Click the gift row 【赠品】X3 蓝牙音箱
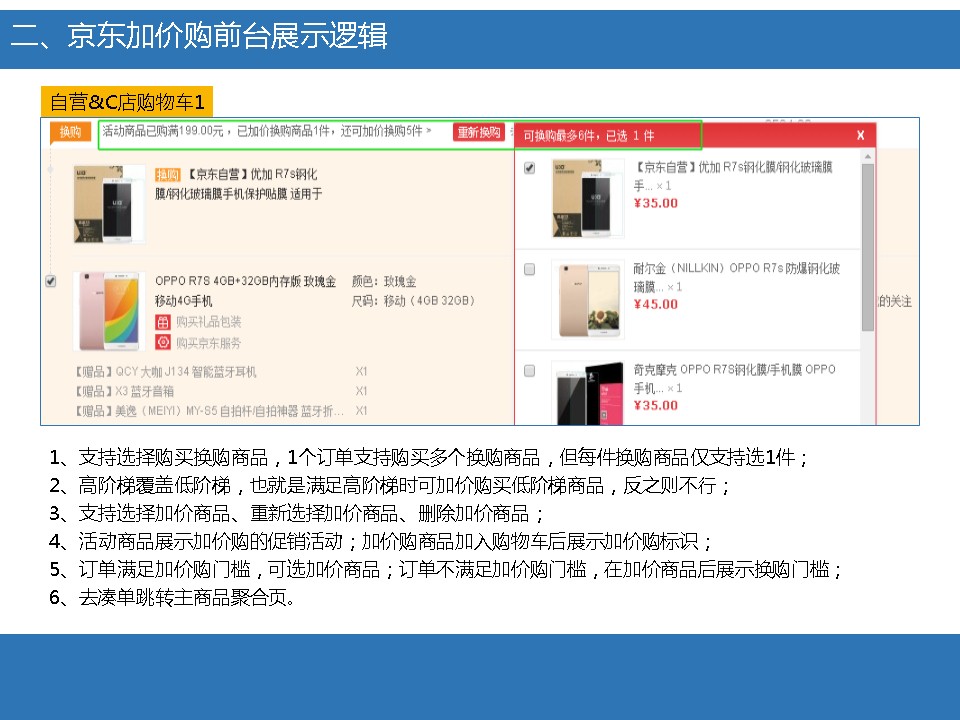This screenshot has width=960, height=720. (124, 391)
